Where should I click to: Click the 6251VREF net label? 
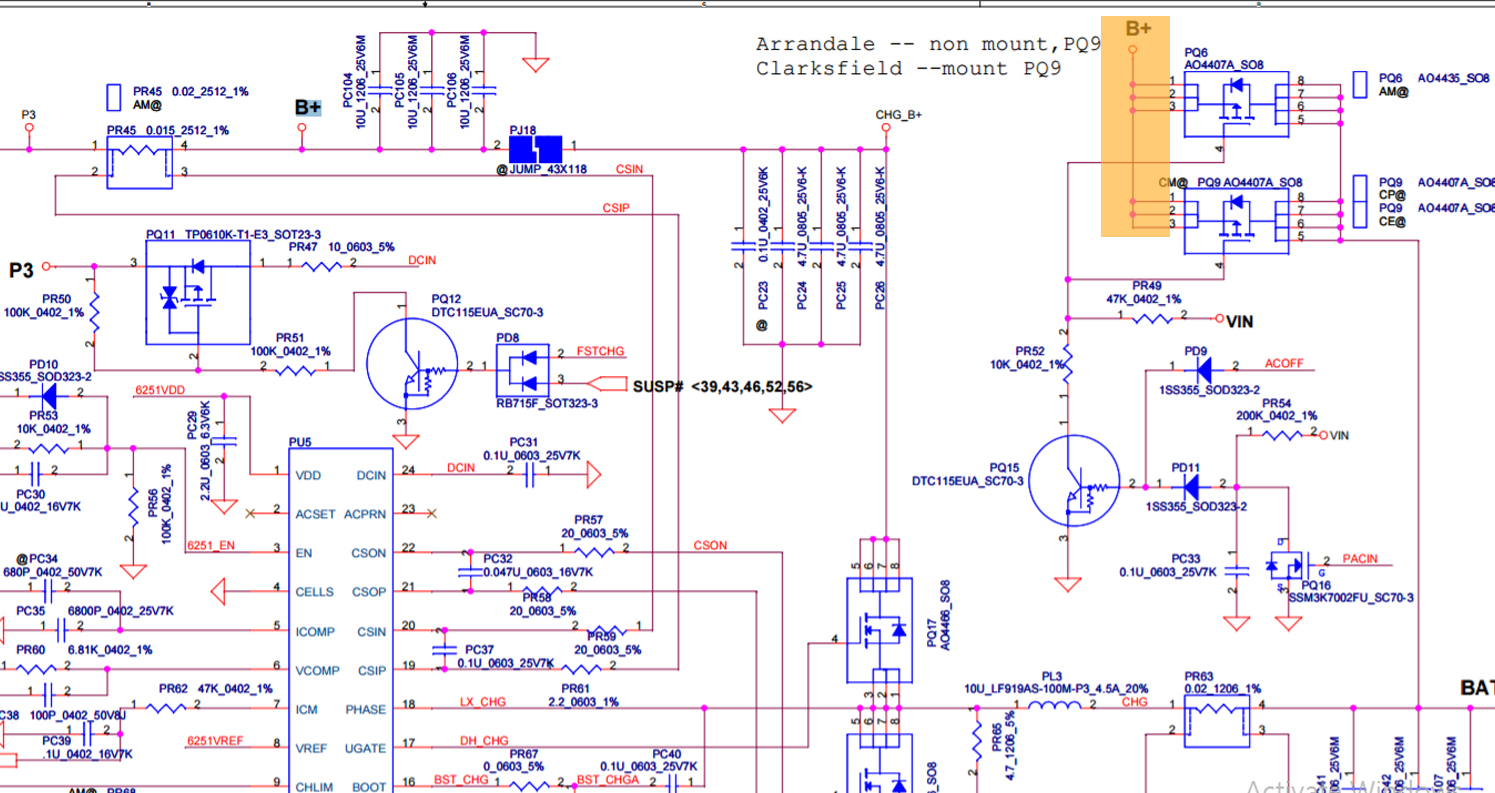(x=214, y=741)
